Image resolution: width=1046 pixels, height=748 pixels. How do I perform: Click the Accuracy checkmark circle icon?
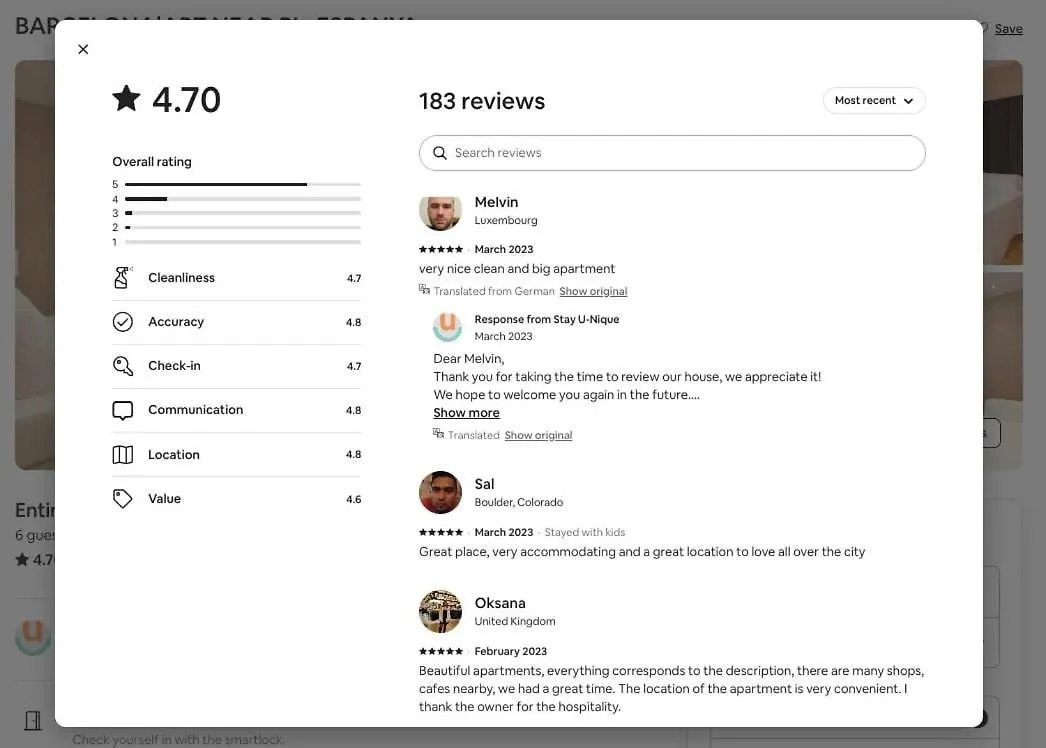123,322
